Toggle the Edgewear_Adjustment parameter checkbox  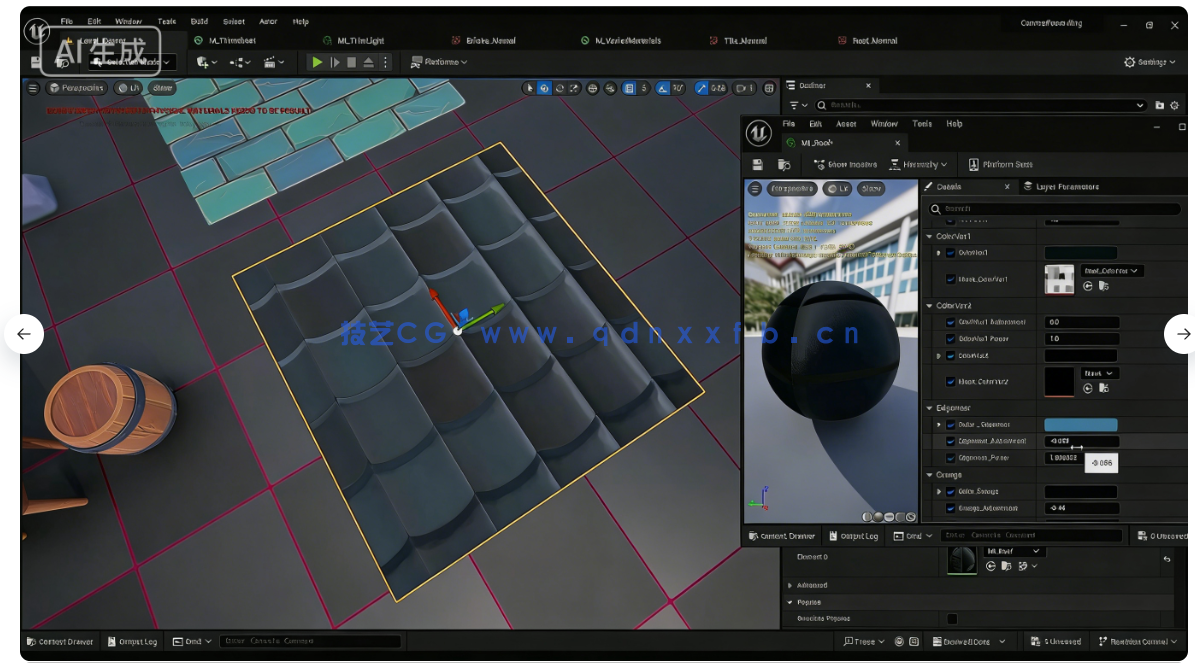[950, 440]
